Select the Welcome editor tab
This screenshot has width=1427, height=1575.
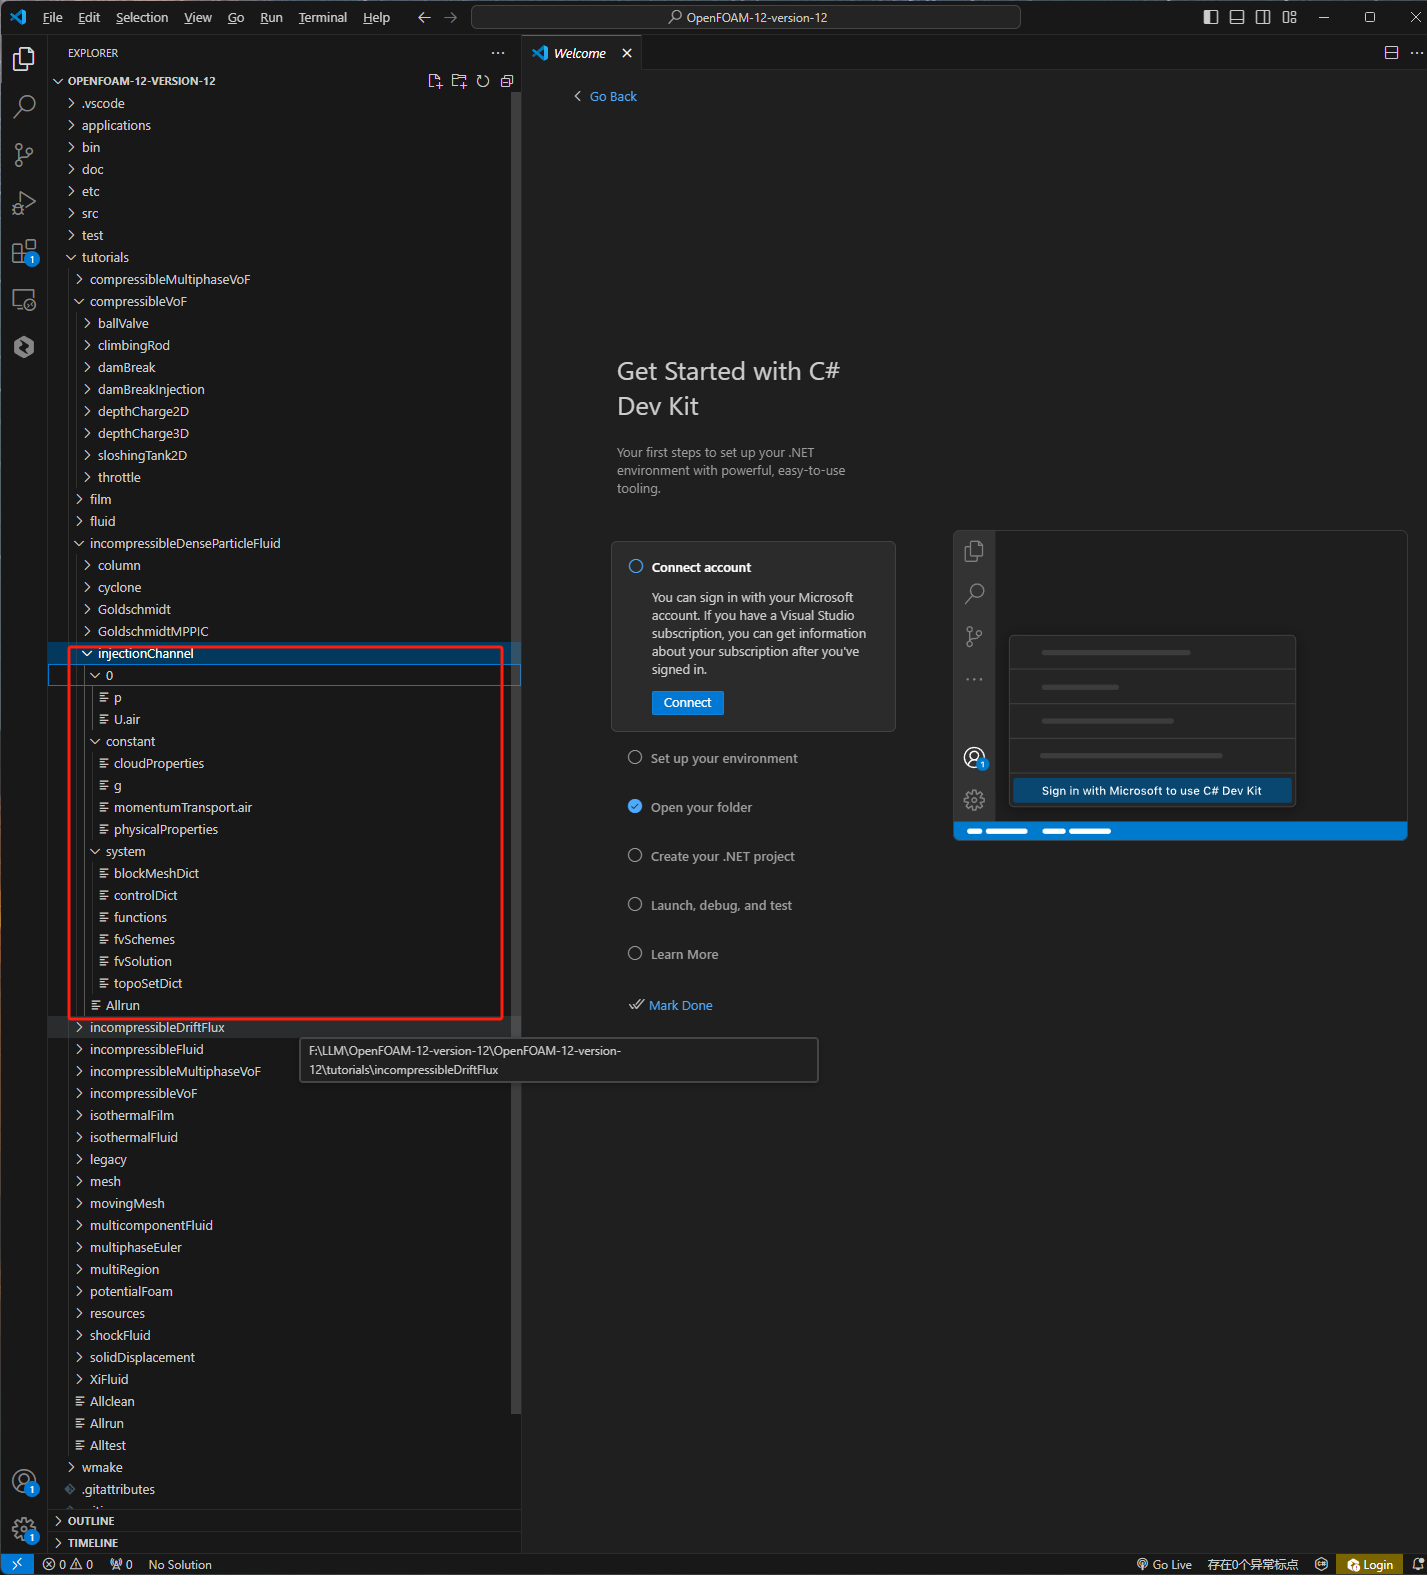coord(581,53)
